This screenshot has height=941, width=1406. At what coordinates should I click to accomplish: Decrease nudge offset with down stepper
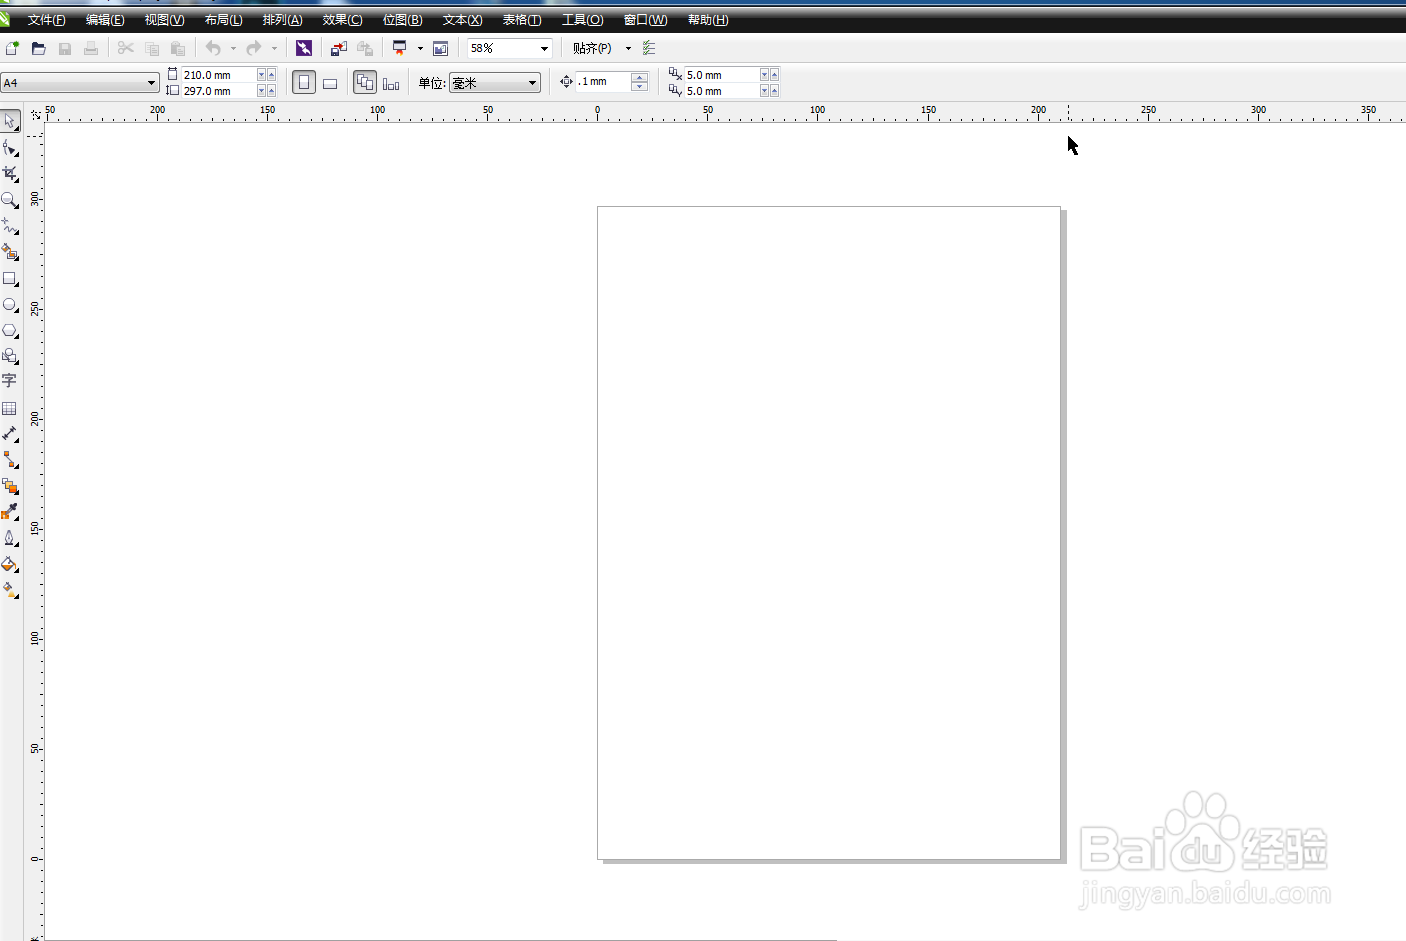tap(640, 87)
